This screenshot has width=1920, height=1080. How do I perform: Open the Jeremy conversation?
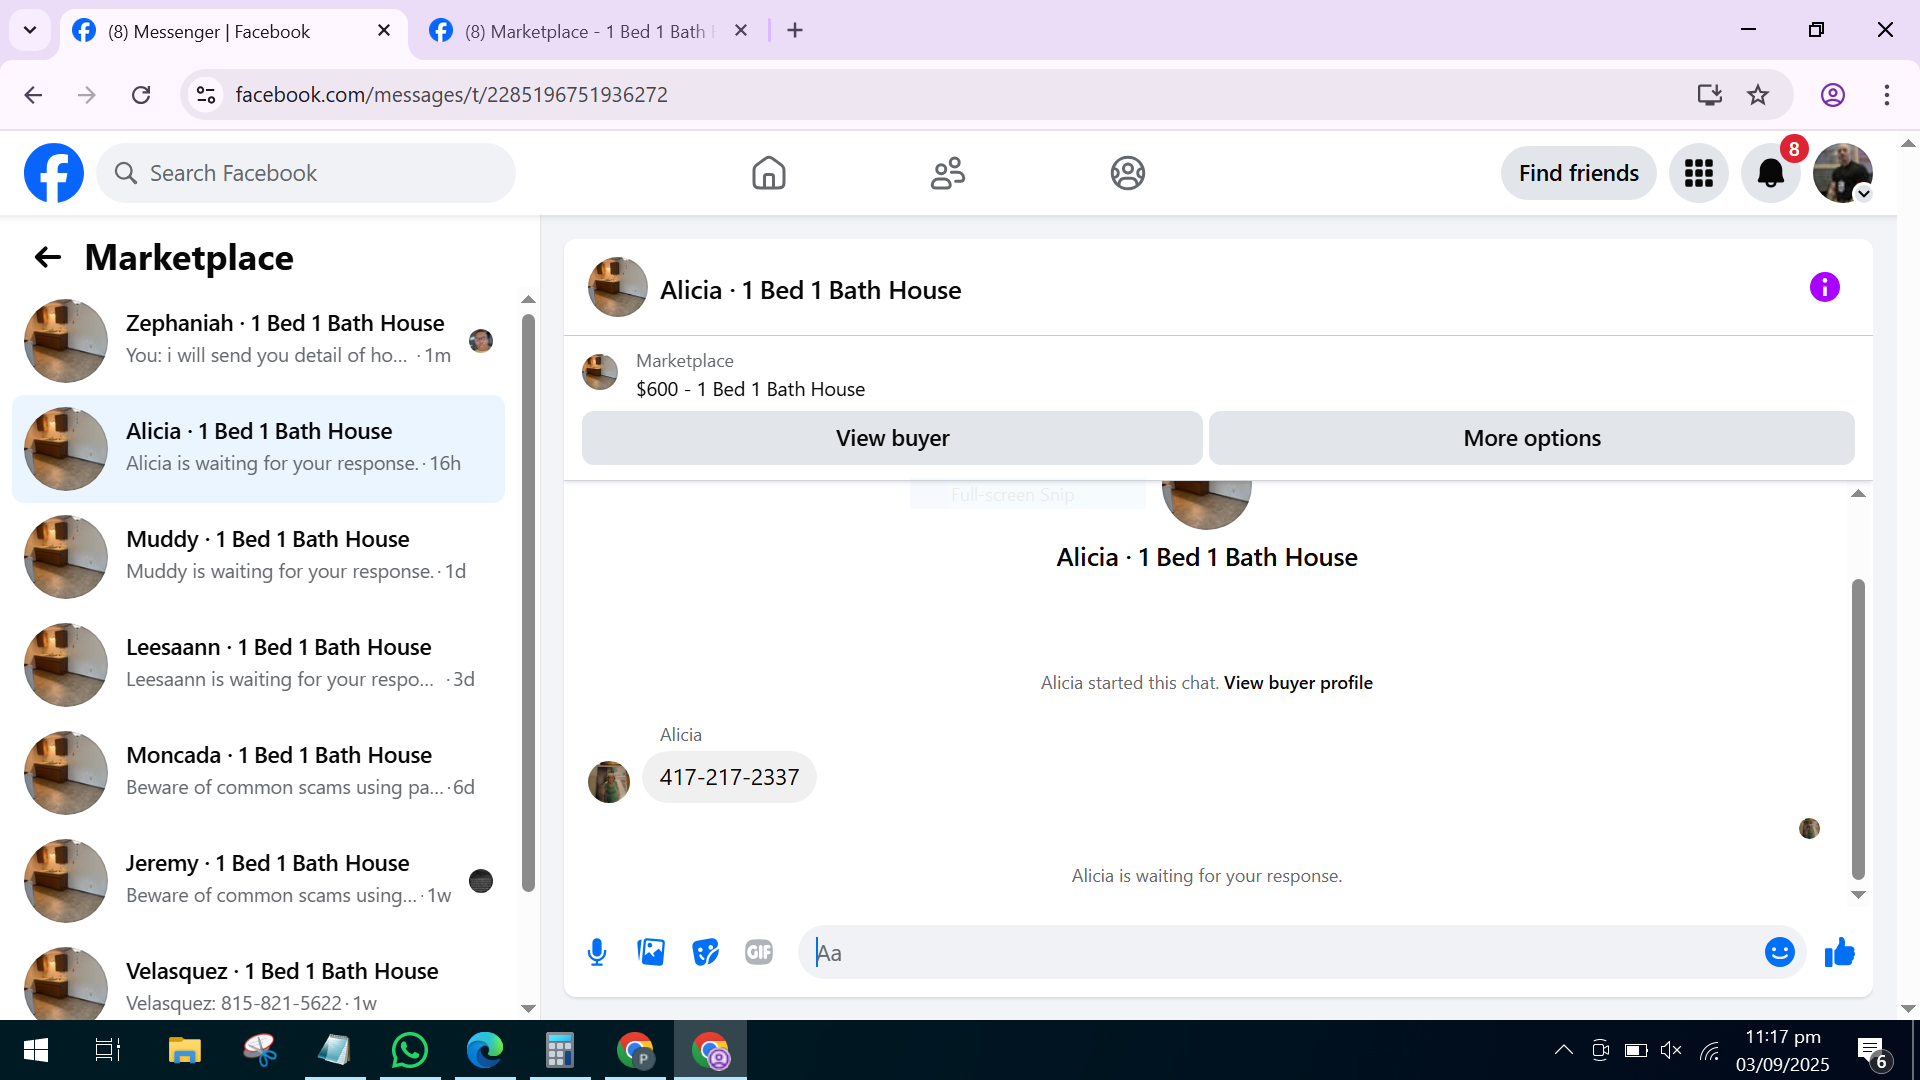(258, 881)
